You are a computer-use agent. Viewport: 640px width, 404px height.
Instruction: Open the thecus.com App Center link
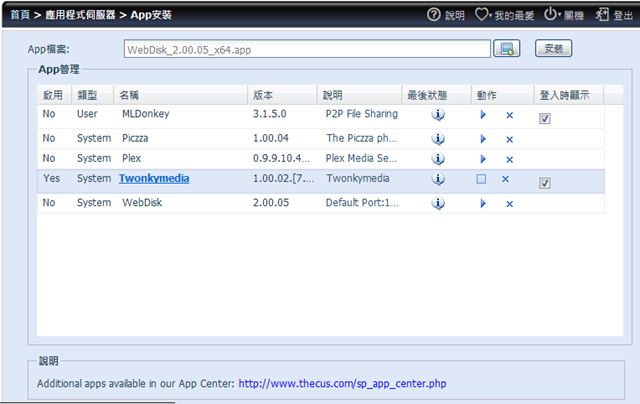tap(342, 384)
